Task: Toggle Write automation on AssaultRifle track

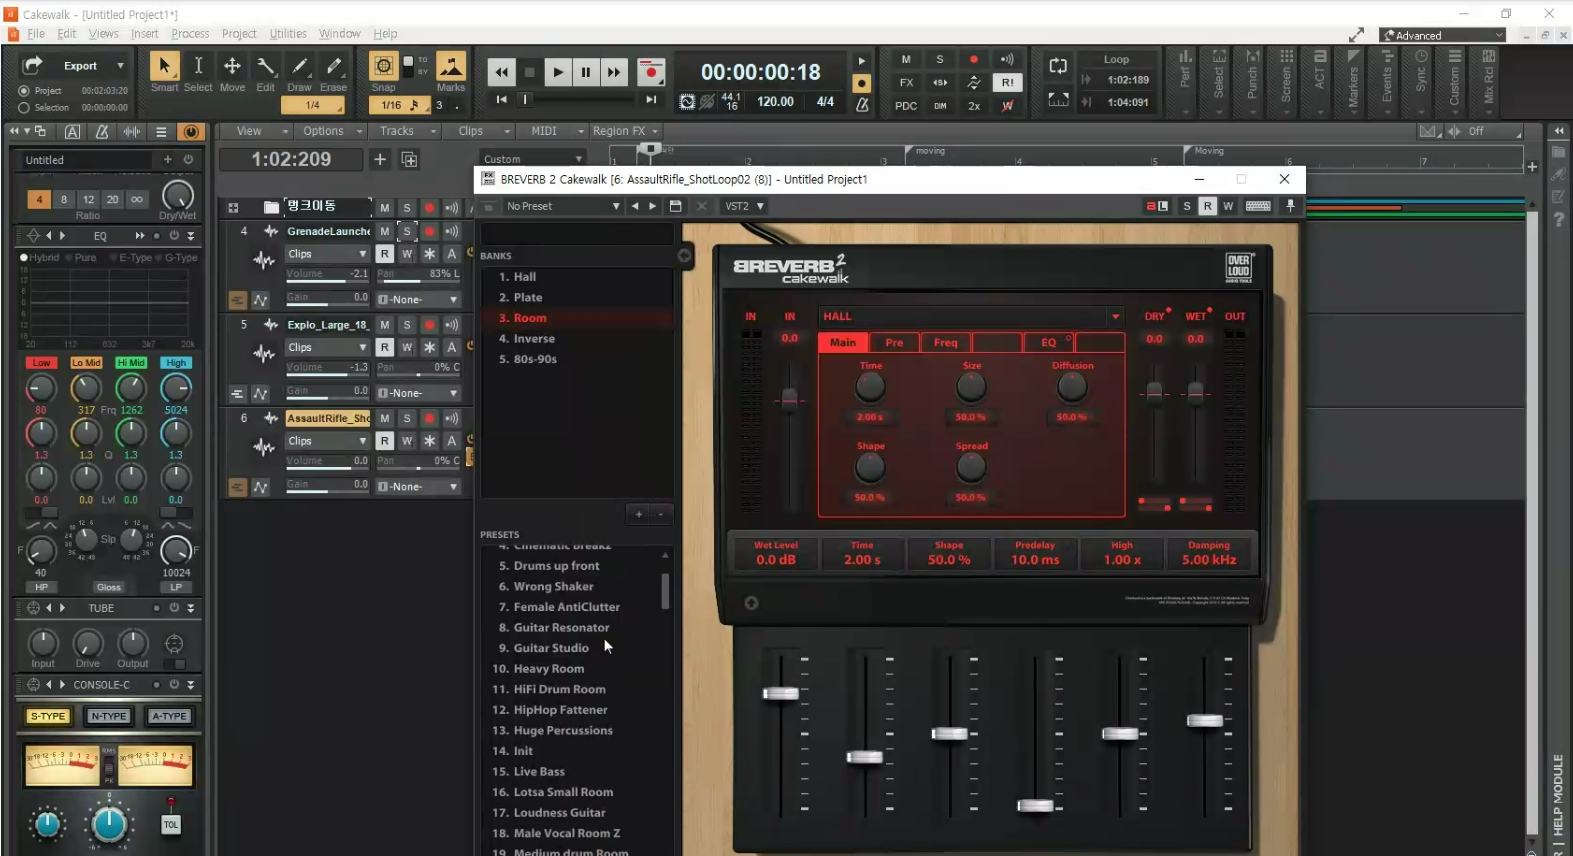Action: point(407,441)
